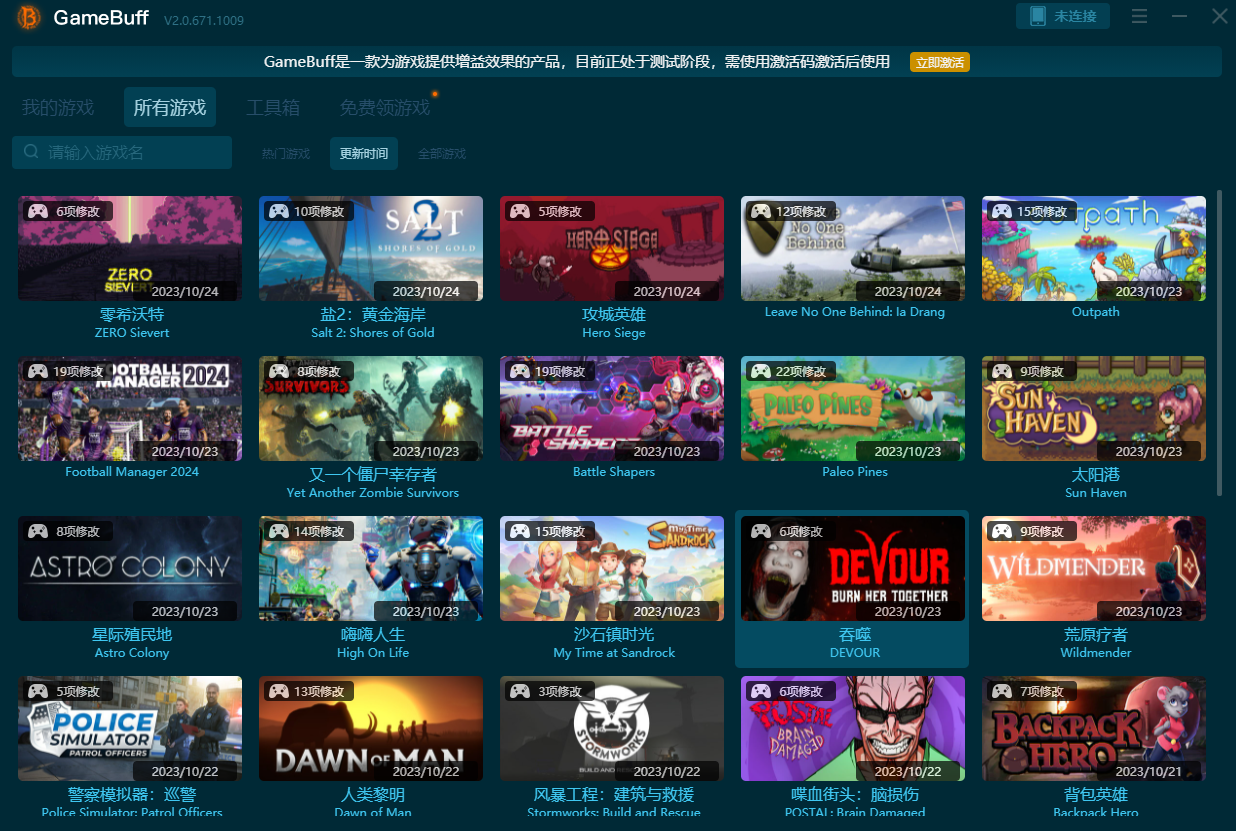Open the Sun Haven thumbnail
The image size is (1236, 831).
pos(1094,408)
